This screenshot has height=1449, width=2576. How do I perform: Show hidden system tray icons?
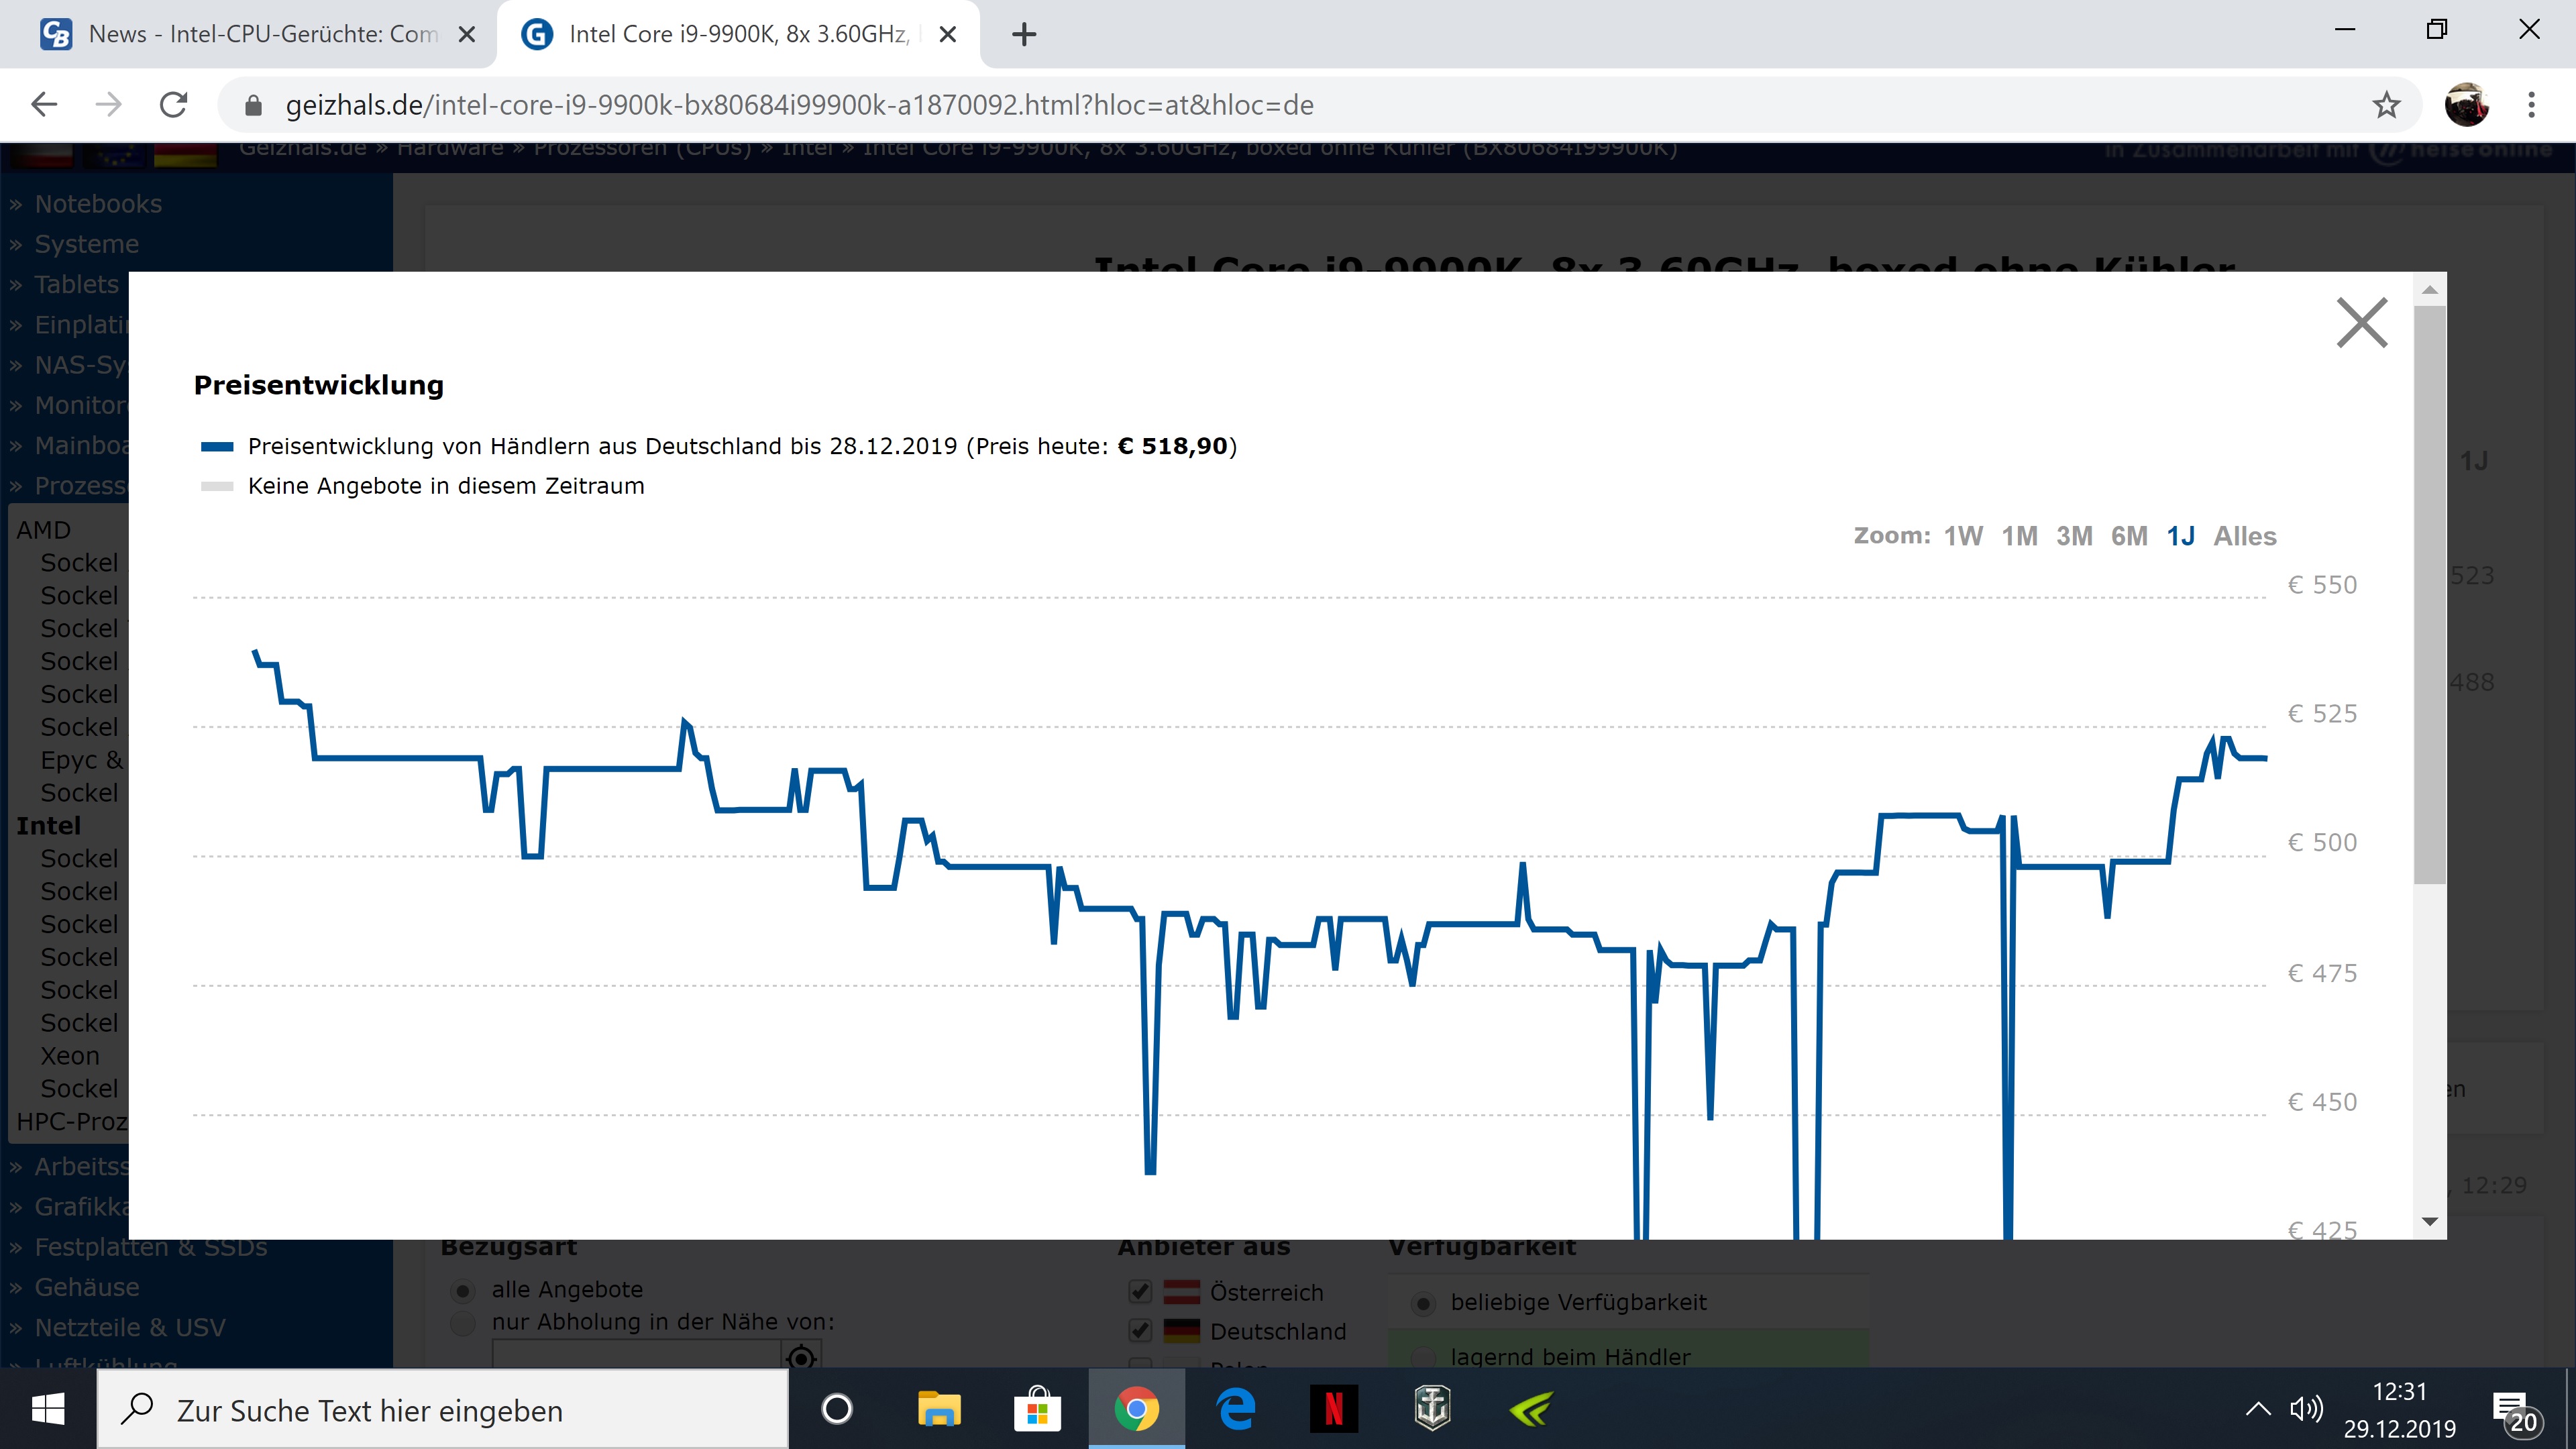tap(2257, 1410)
